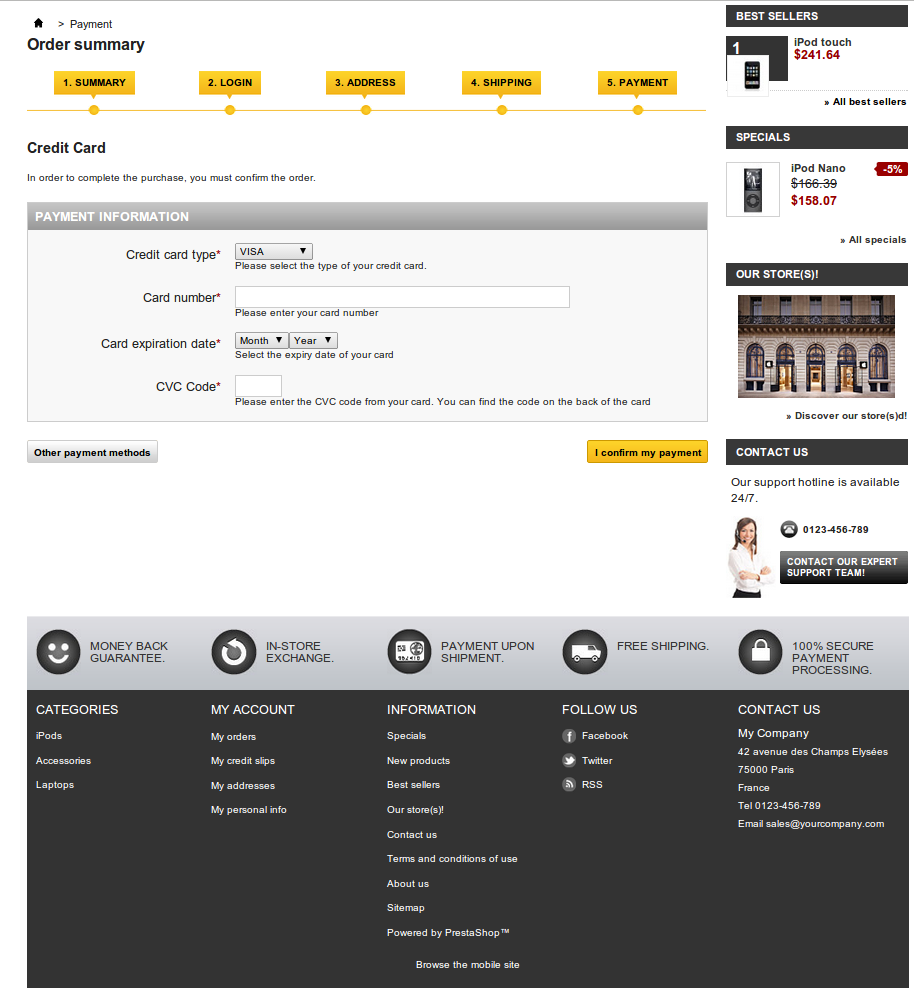This screenshot has width=914, height=988.
Task: Click the RSS feed icon
Action: [x=569, y=785]
